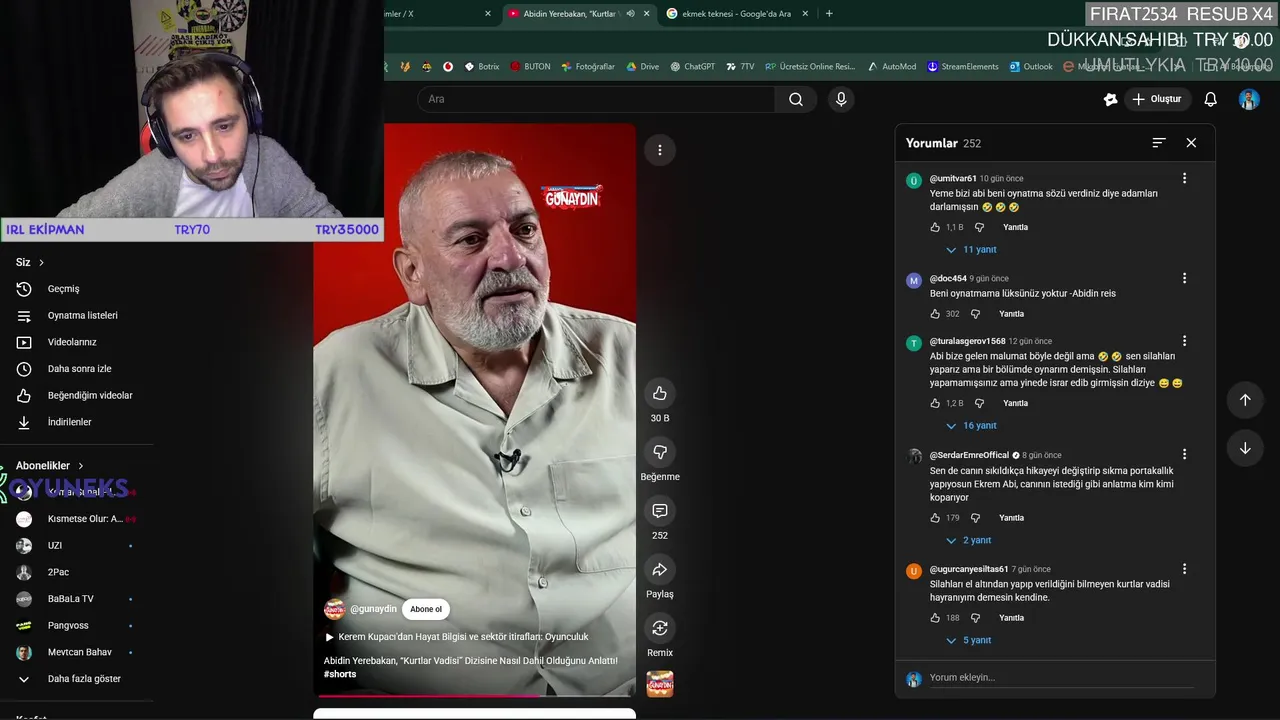Like @umitvar61's comment with 1,1 B likes
This screenshot has width=1280, height=720.
(935, 227)
